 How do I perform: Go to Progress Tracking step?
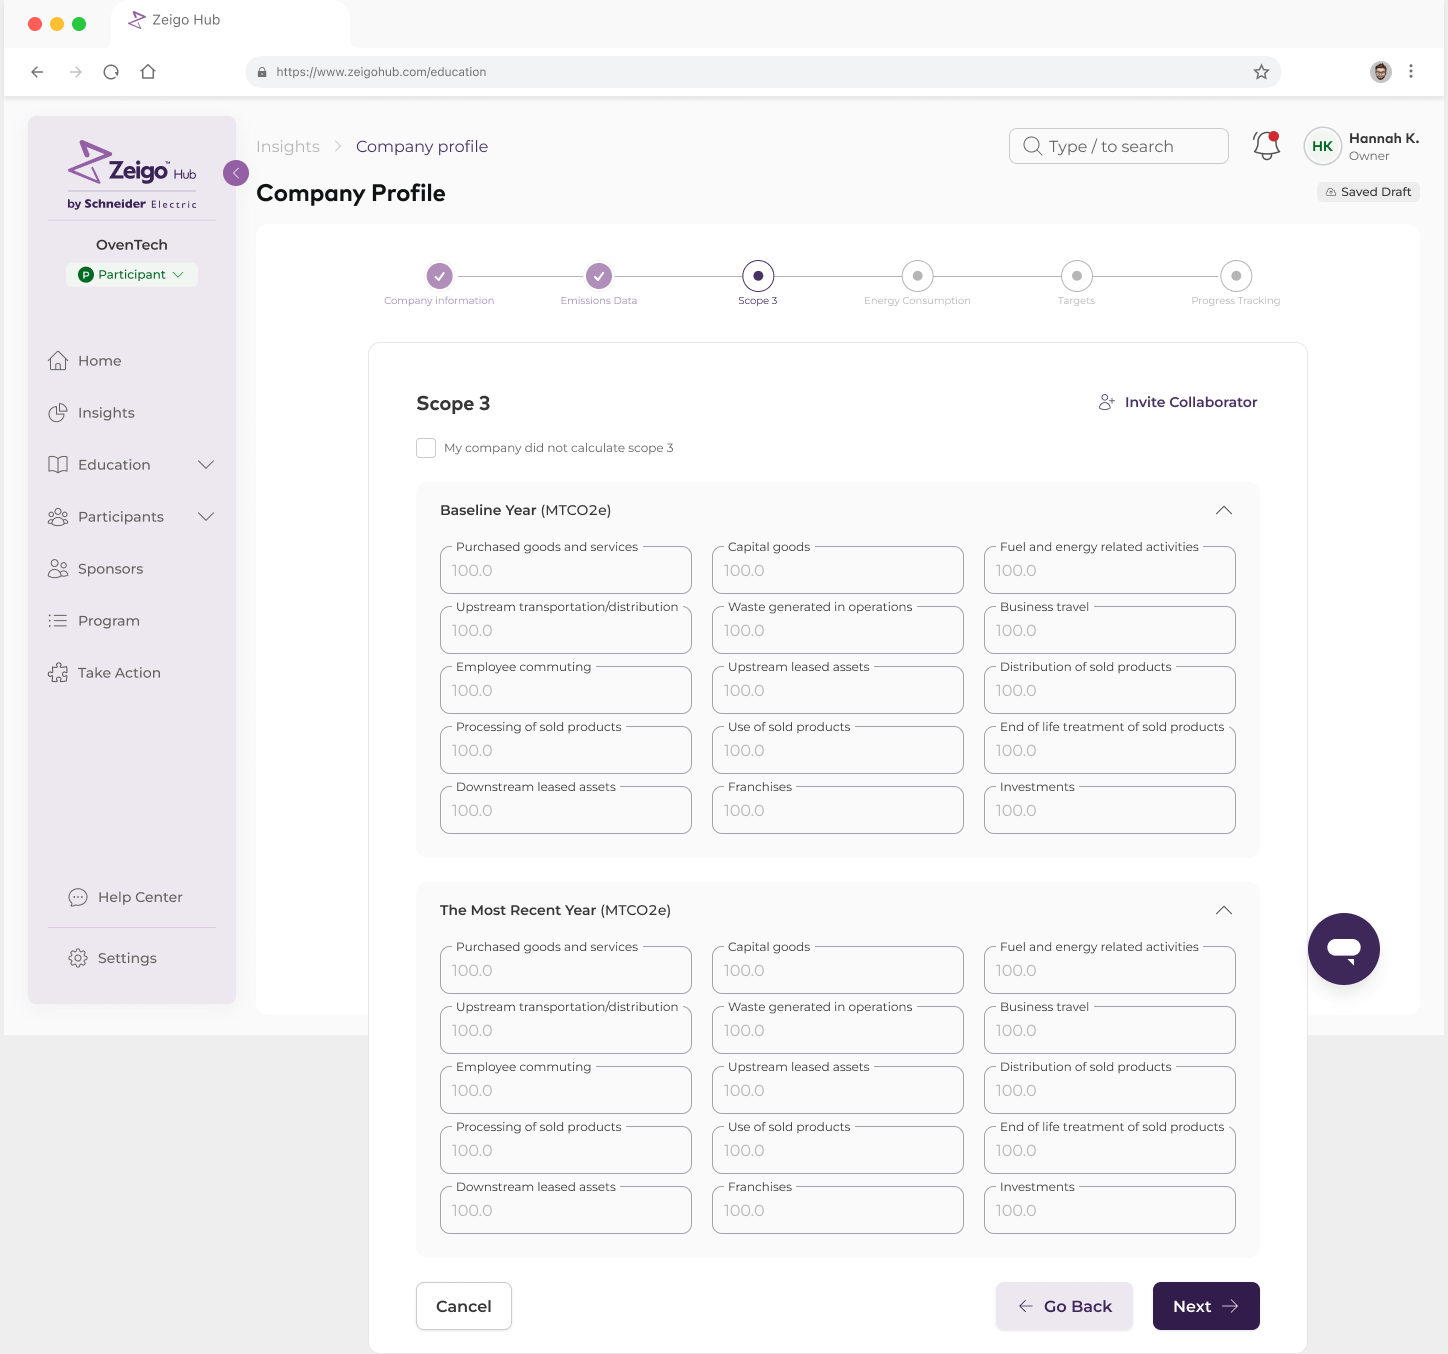1236,276
